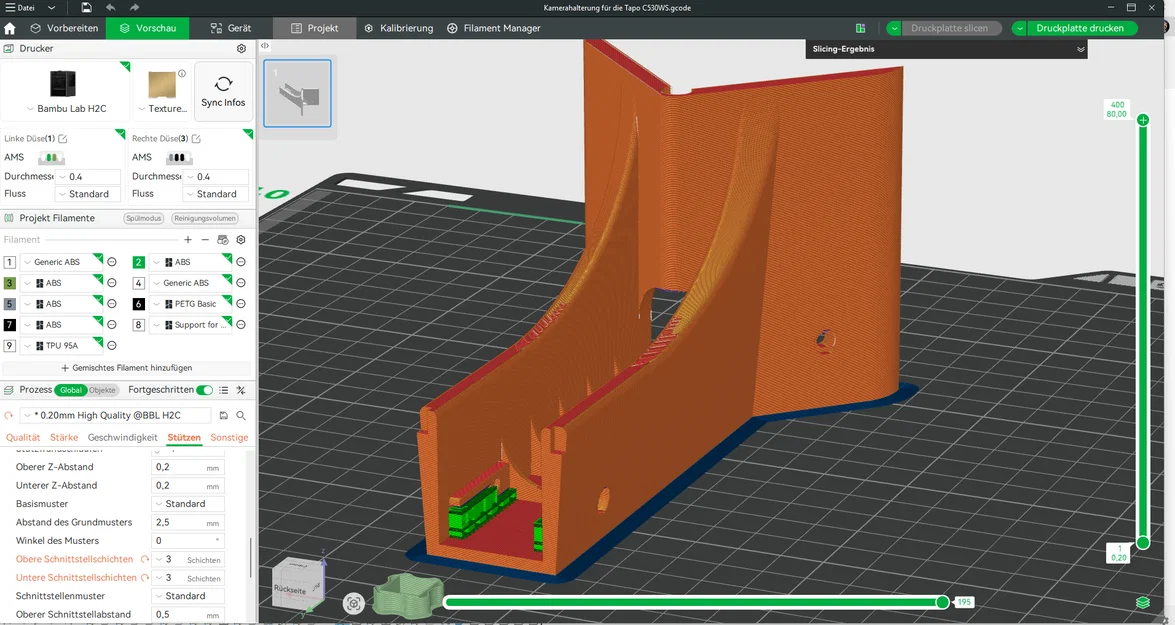Click the horizontal move slider handle at 195

point(943,602)
